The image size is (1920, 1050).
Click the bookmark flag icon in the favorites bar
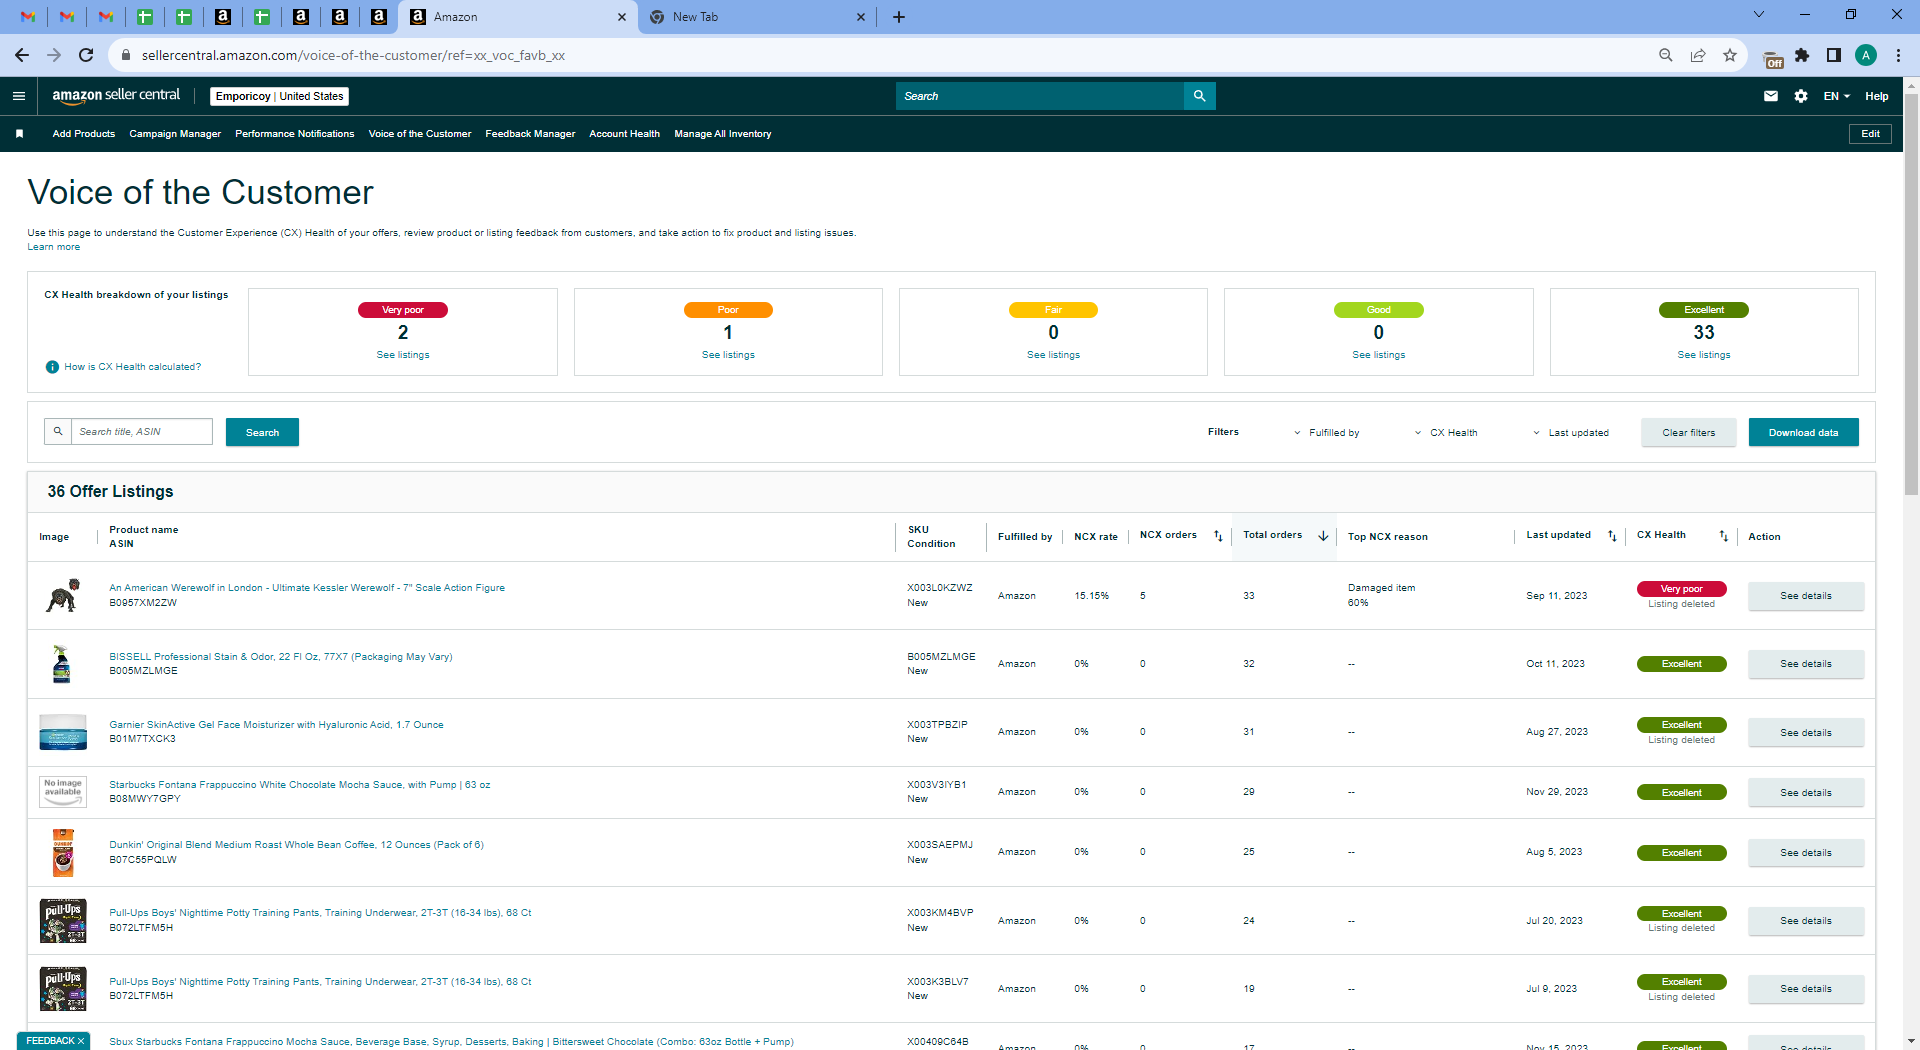pos(19,134)
